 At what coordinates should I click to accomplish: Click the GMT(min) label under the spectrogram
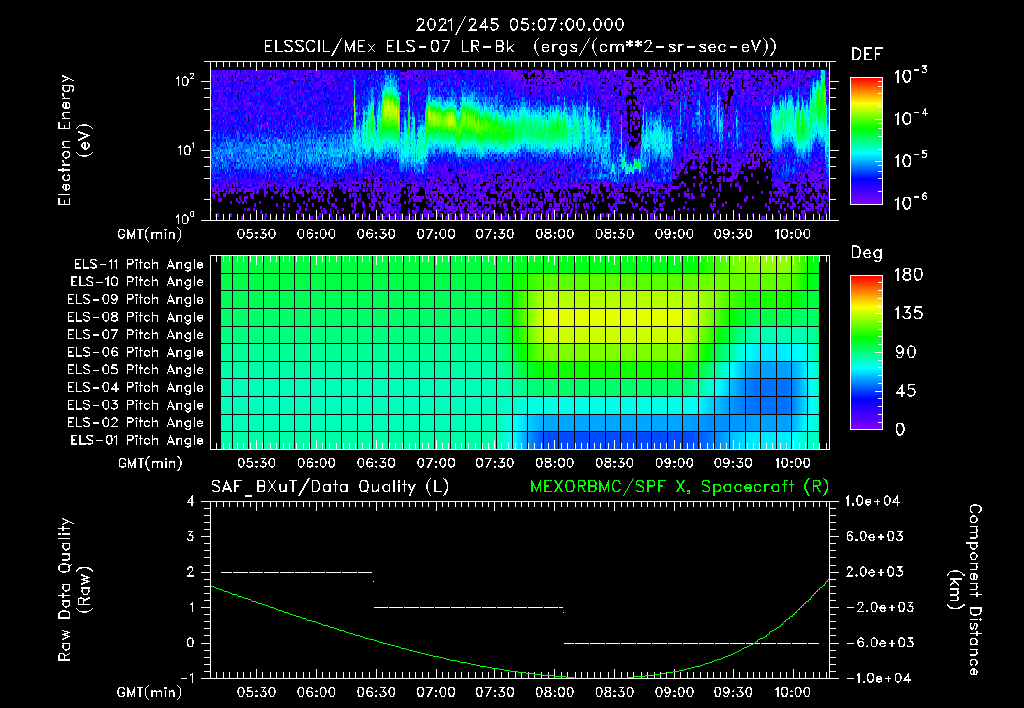(x=150, y=234)
